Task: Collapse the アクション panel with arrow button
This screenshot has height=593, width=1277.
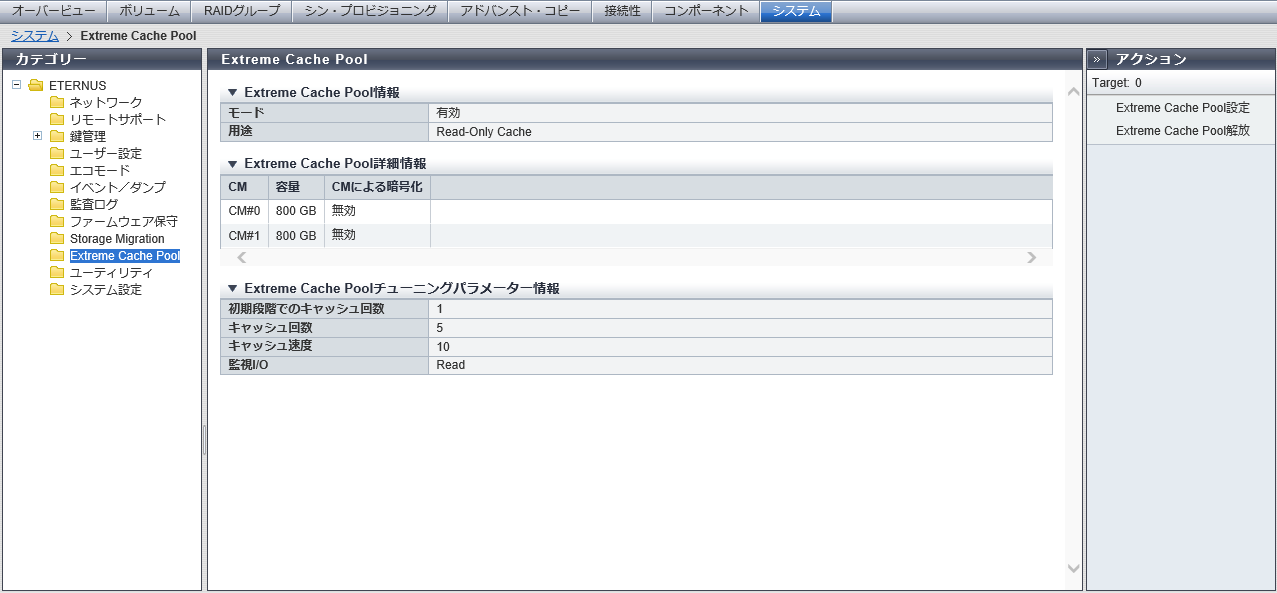Action: (1097, 59)
